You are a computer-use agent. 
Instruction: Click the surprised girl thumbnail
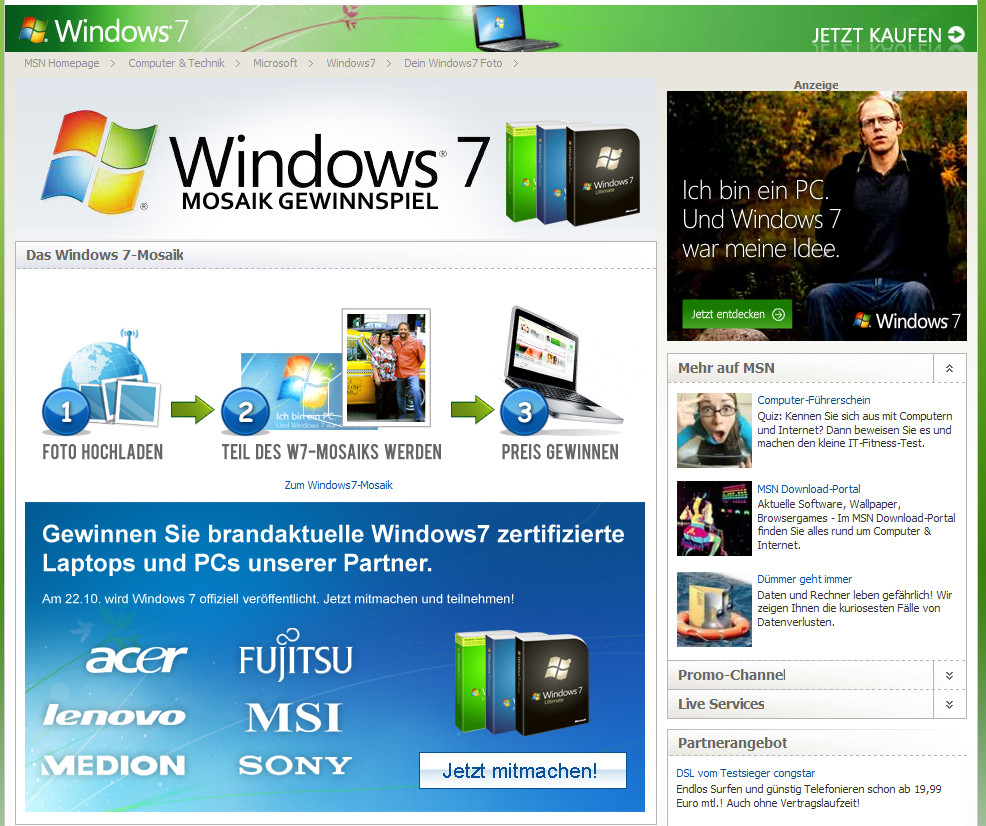pyautogui.click(x=714, y=430)
